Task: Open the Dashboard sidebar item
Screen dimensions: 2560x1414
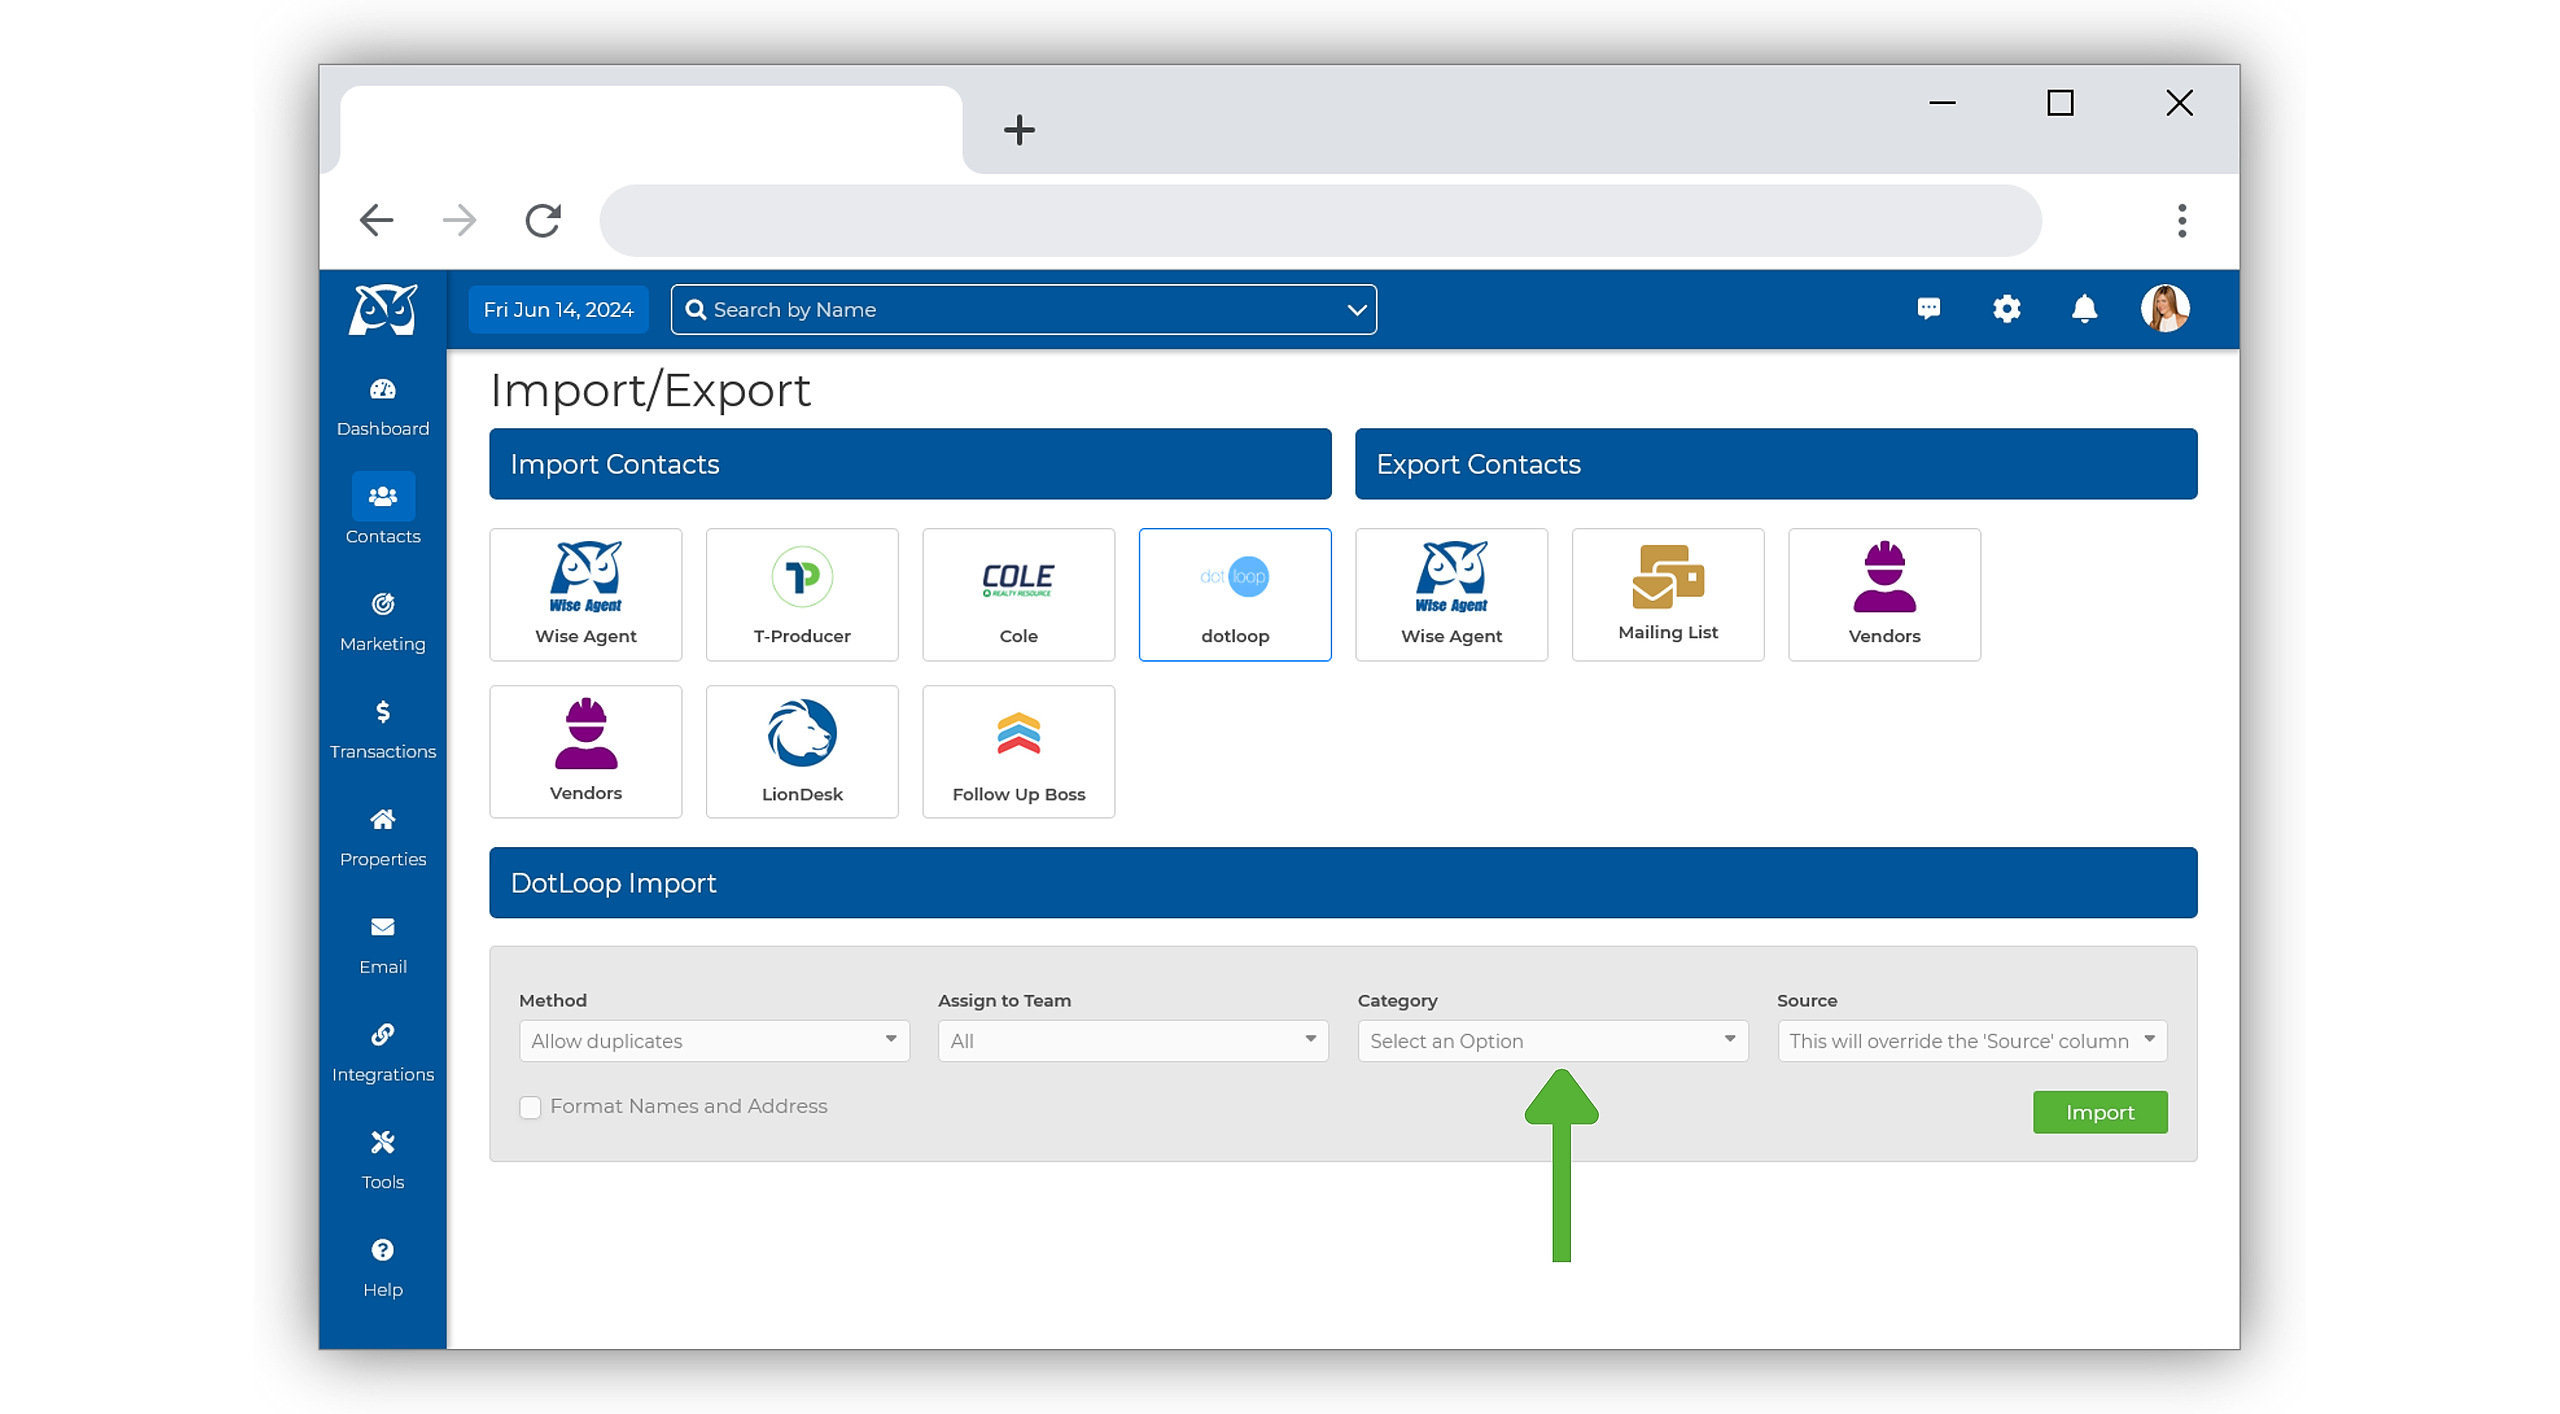Action: point(382,407)
